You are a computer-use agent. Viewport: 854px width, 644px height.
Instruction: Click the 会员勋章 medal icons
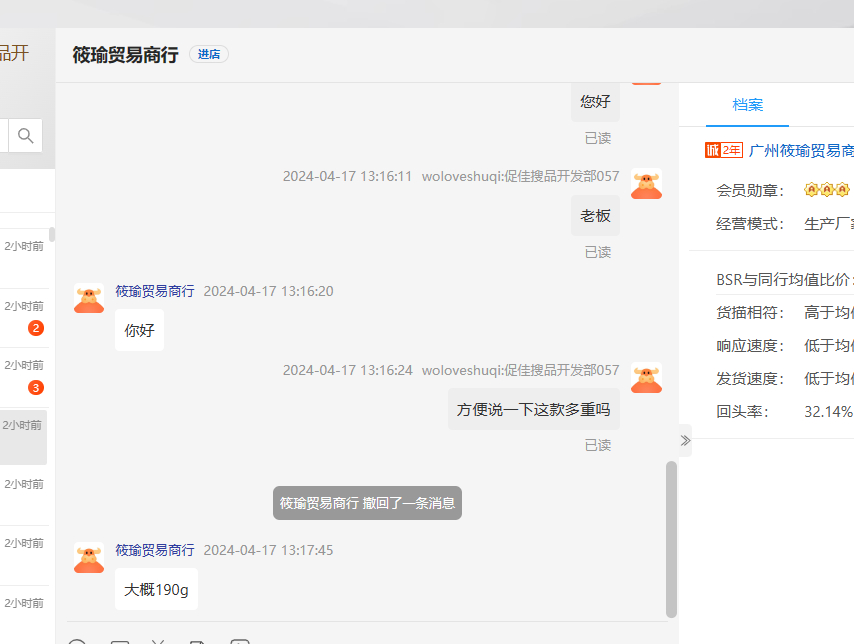[x=826, y=189]
